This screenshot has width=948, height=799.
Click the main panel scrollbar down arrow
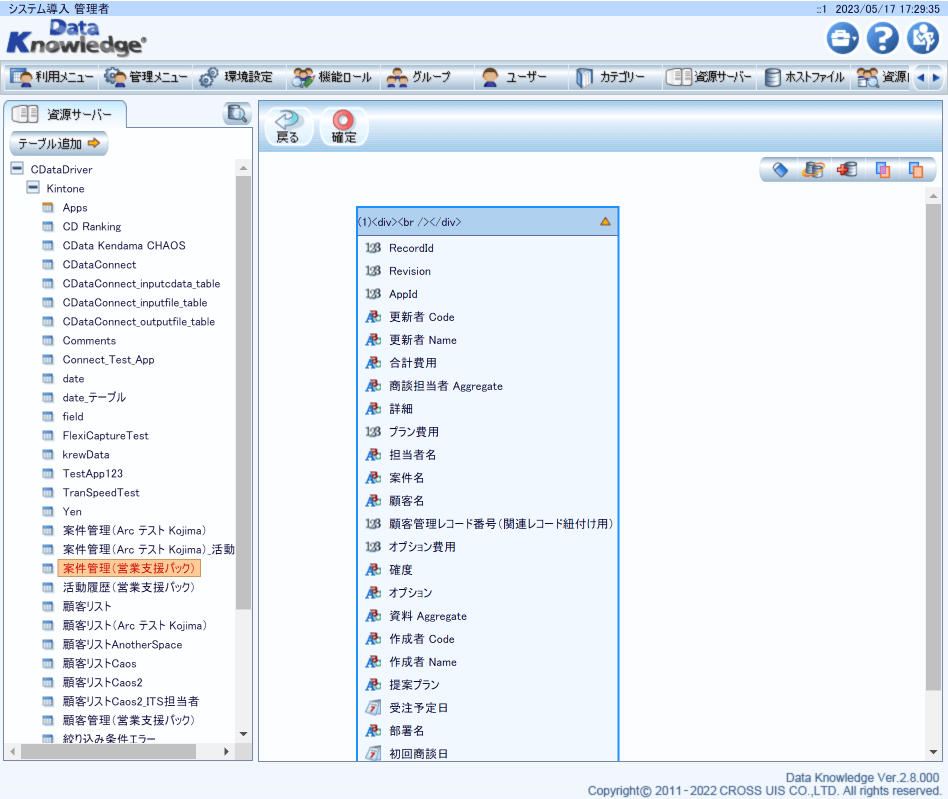click(933, 752)
